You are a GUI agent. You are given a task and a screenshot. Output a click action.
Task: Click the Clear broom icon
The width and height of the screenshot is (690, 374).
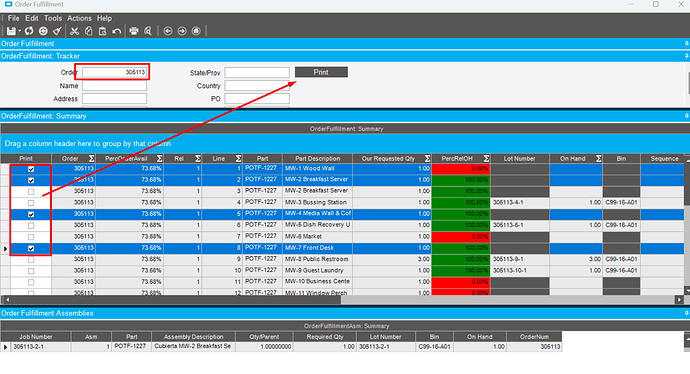pyautogui.click(x=57, y=31)
